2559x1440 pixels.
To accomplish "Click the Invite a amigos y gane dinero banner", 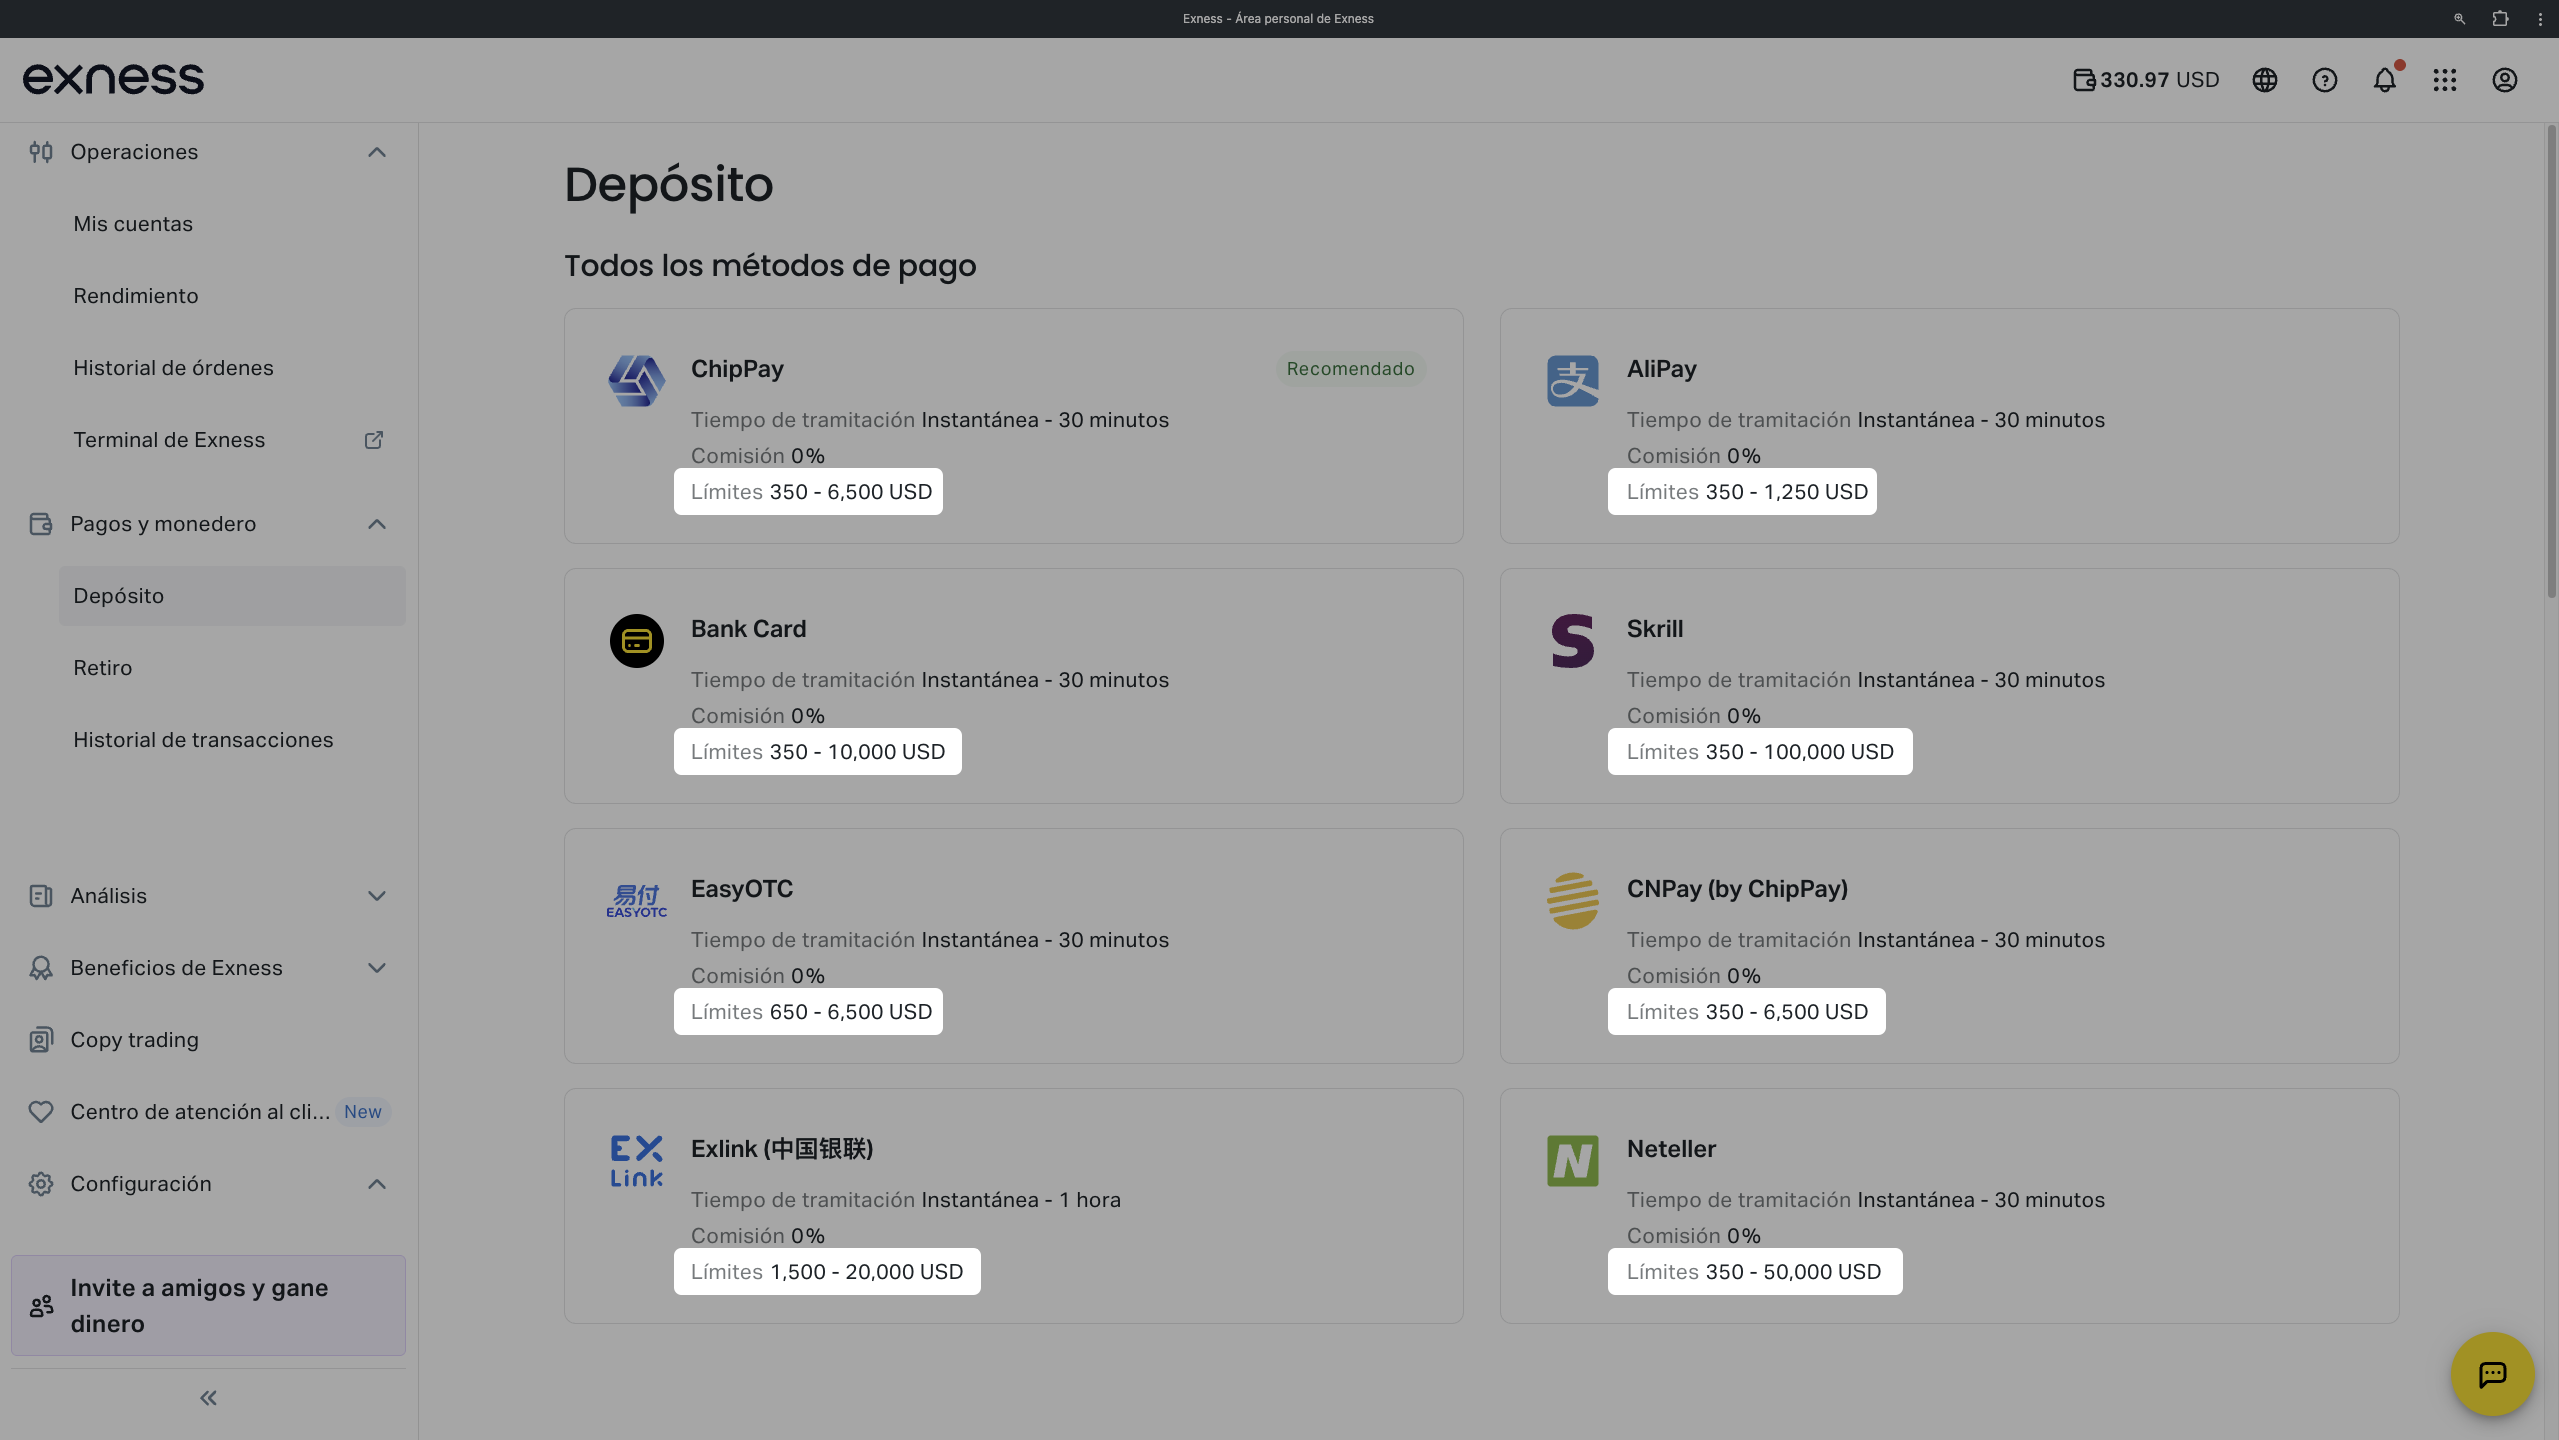I will (x=208, y=1306).
